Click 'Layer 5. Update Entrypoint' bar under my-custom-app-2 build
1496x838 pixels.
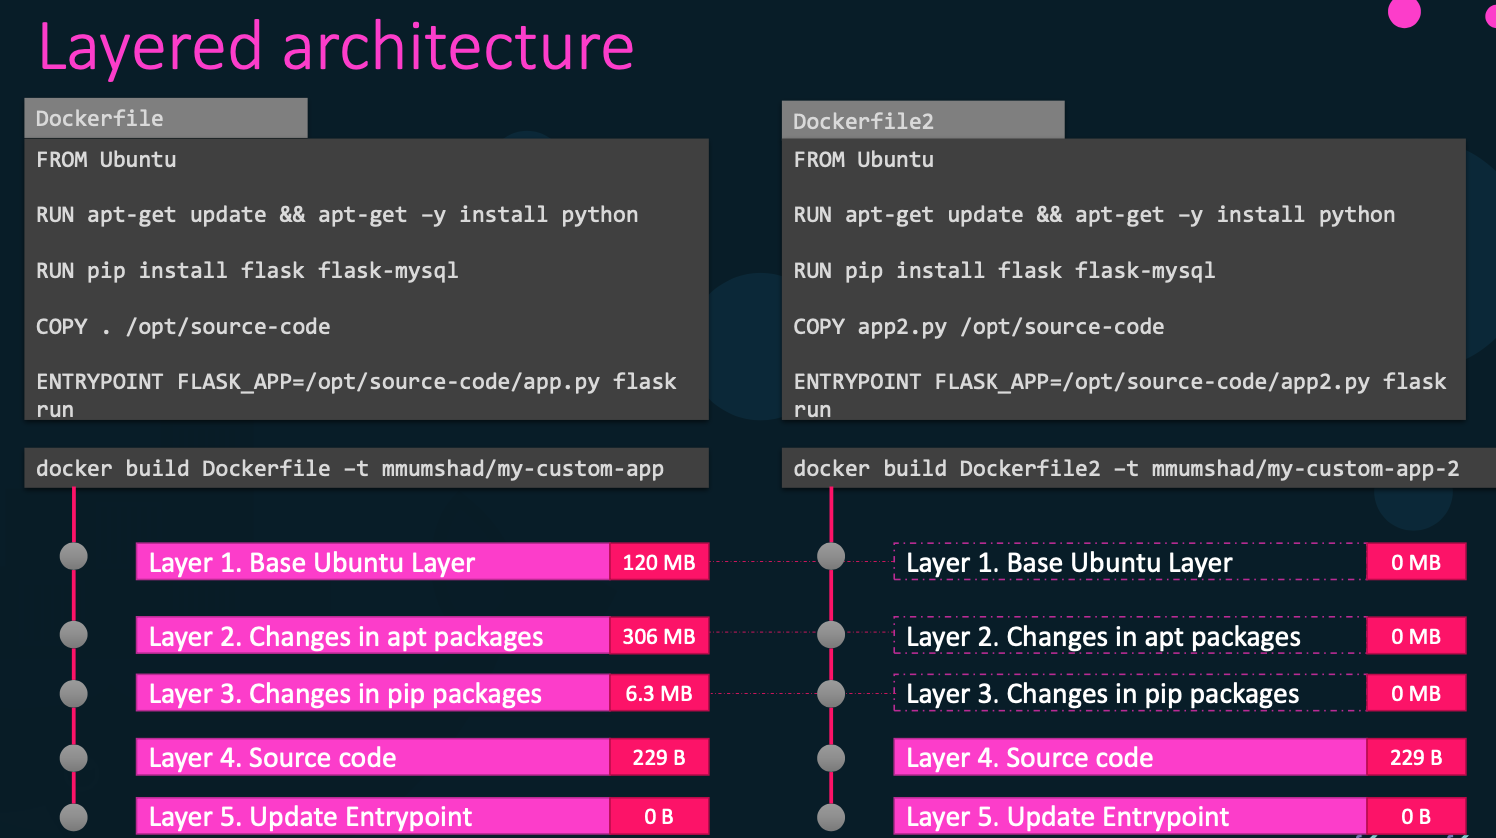1130,816
